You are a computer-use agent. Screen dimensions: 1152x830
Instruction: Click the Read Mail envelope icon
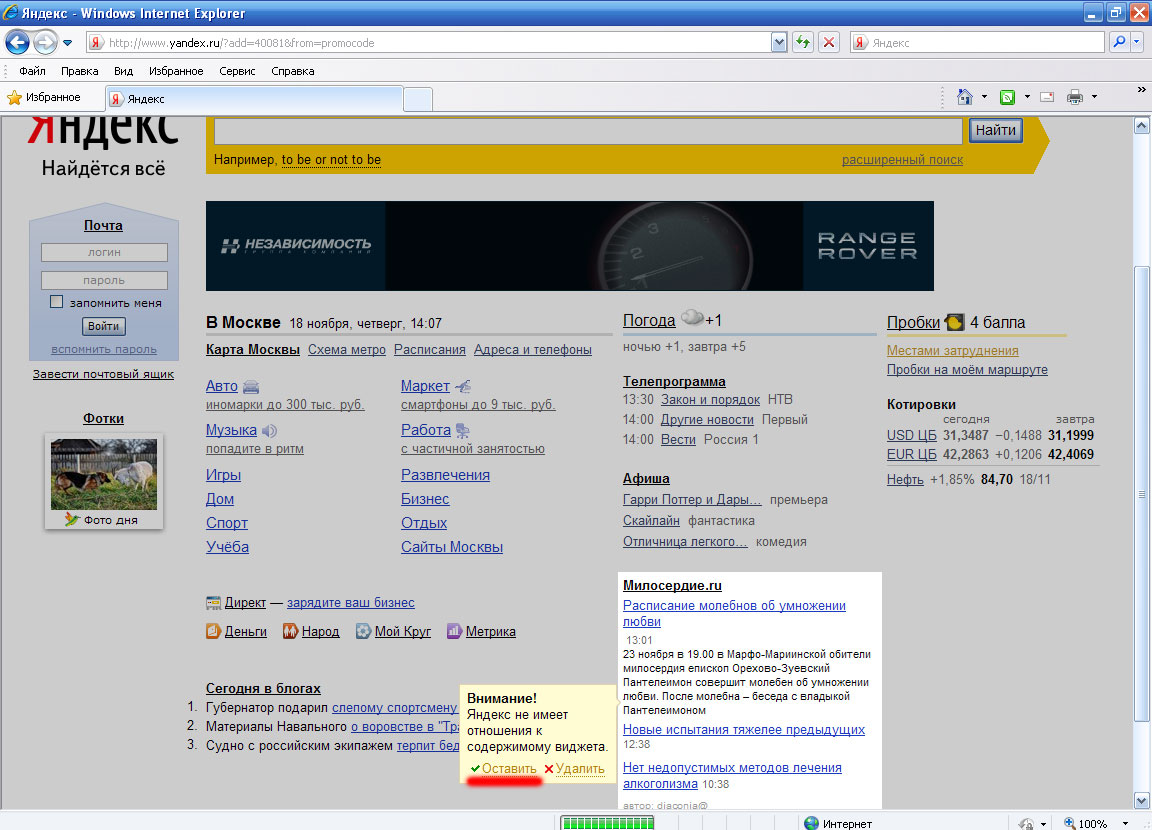pos(1047,97)
